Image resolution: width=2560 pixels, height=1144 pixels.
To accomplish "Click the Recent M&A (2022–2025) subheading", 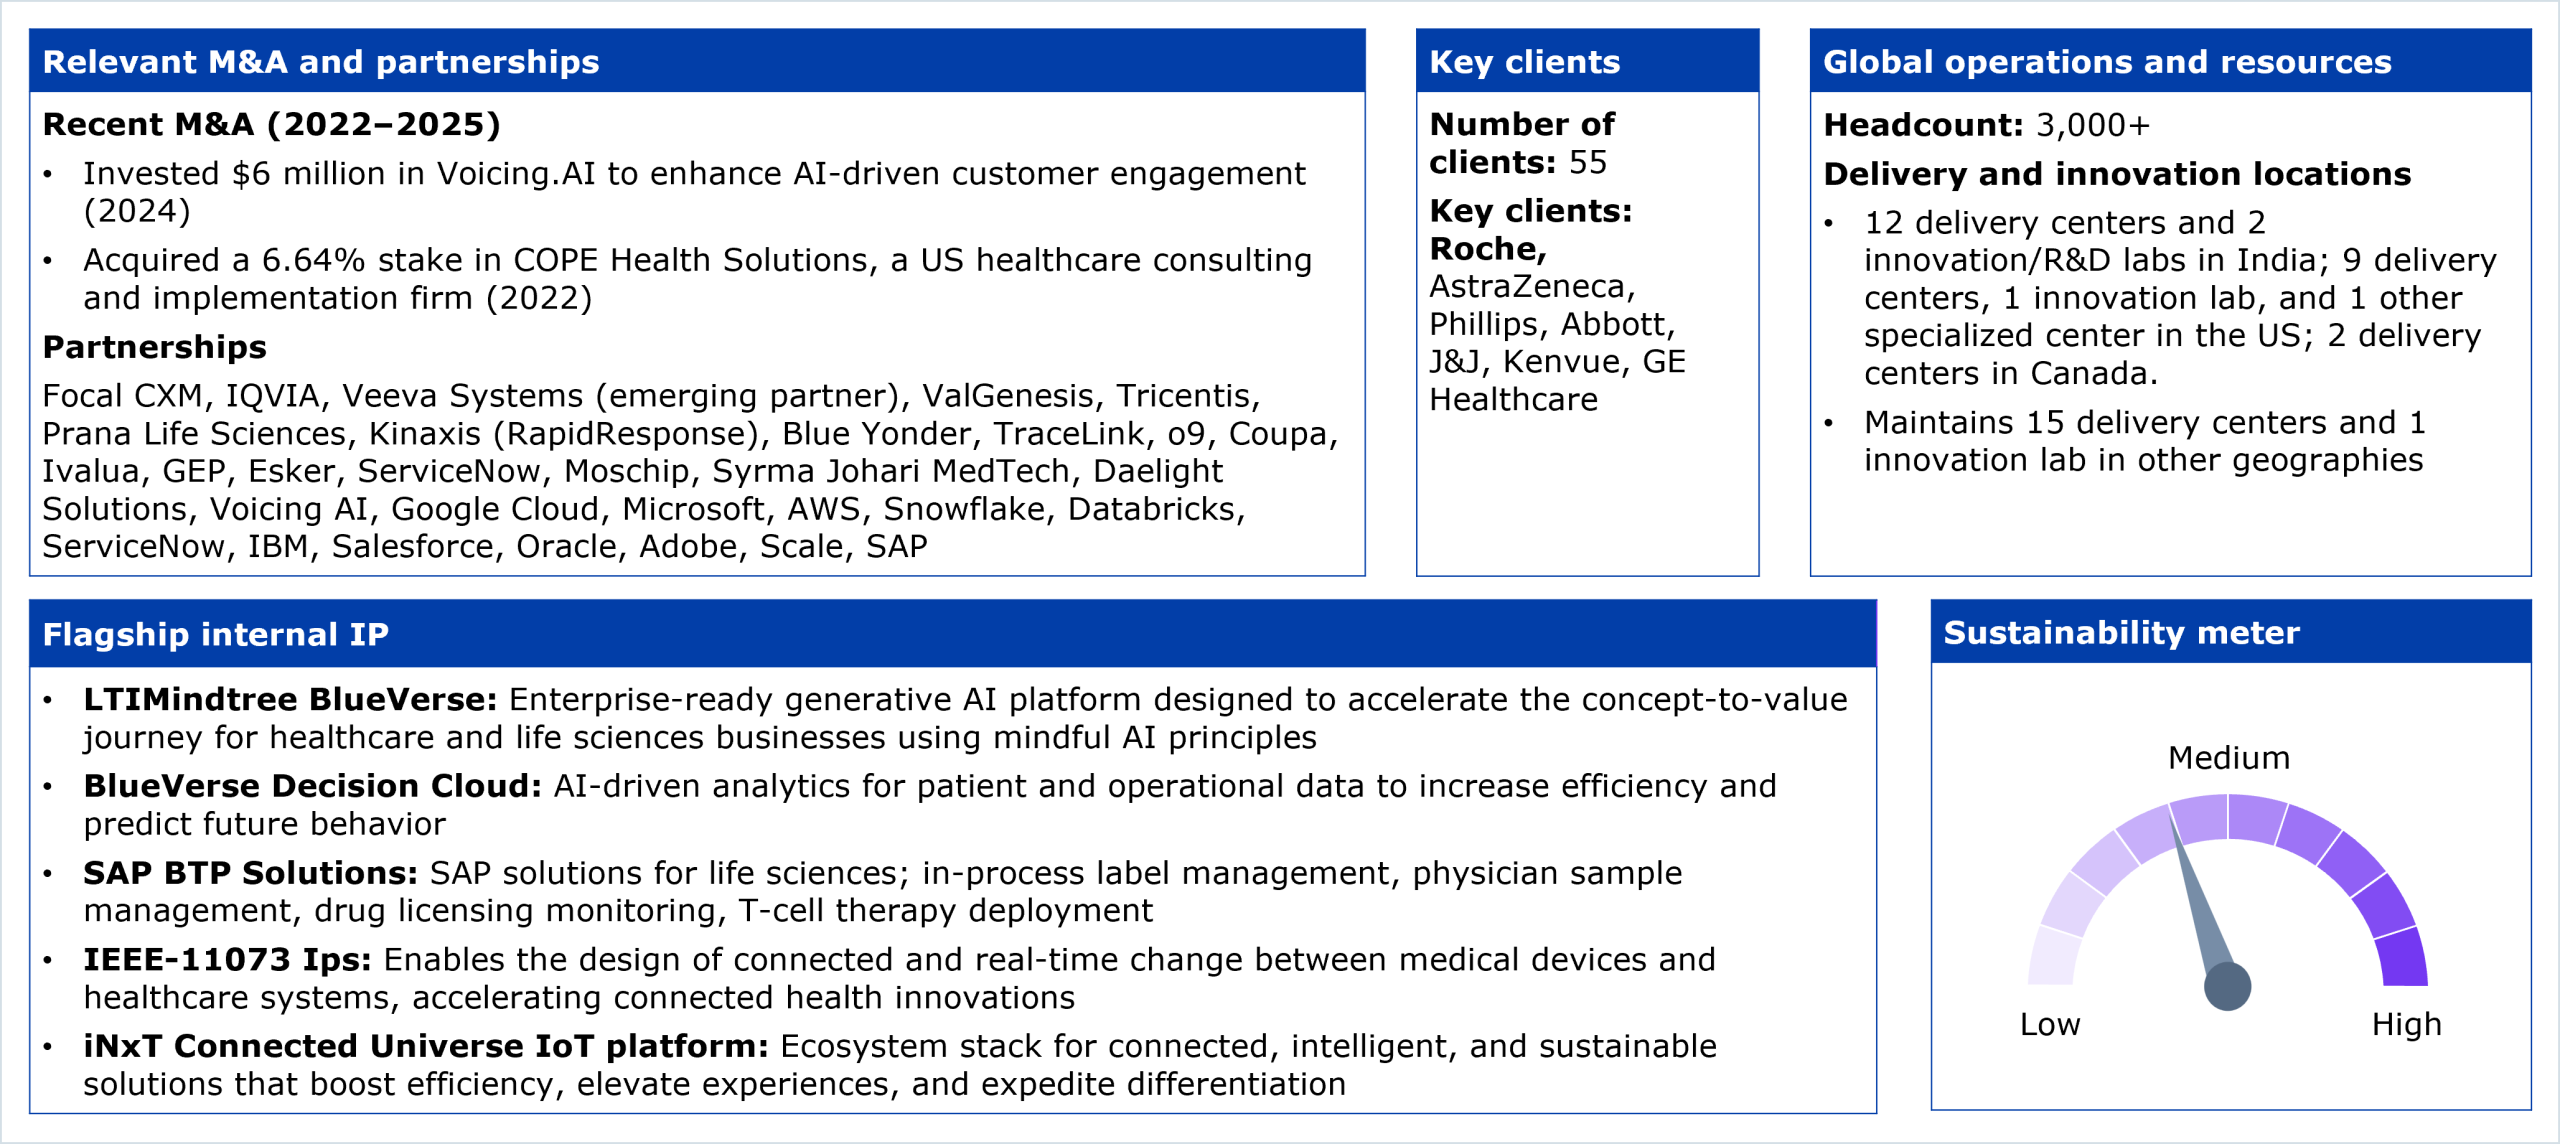I will pyautogui.click(x=271, y=124).
